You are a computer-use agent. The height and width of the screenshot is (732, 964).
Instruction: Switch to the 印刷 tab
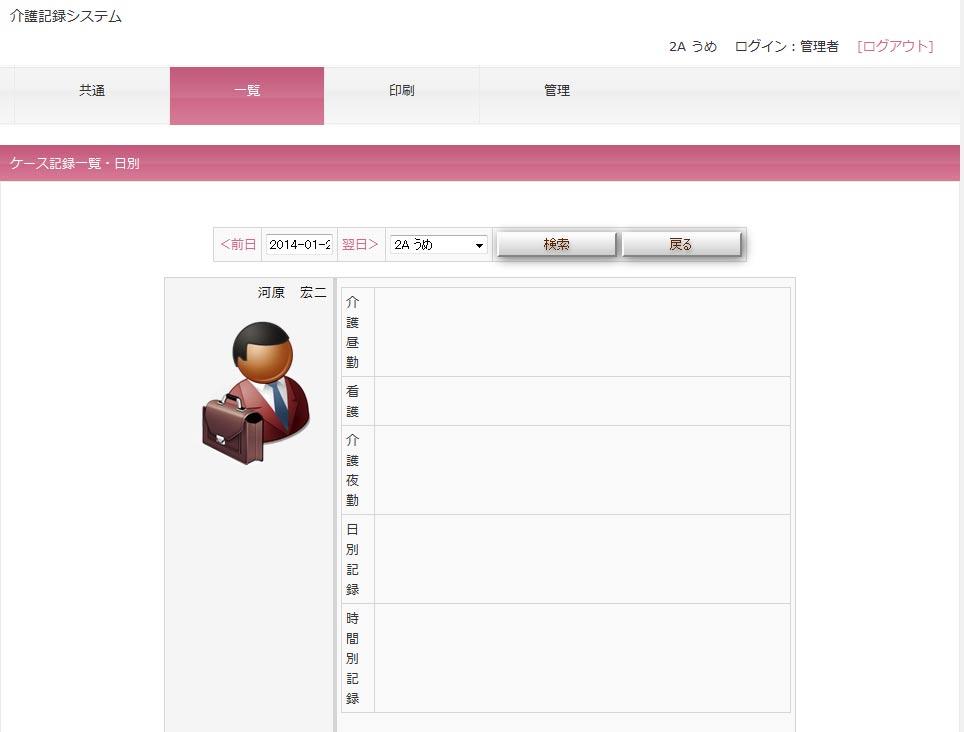click(401, 91)
